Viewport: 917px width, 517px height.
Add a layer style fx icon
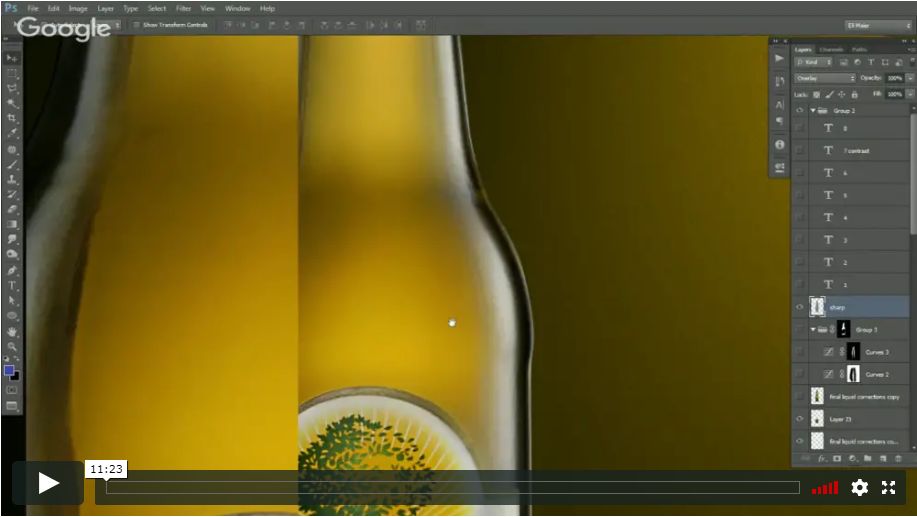coord(822,459)
